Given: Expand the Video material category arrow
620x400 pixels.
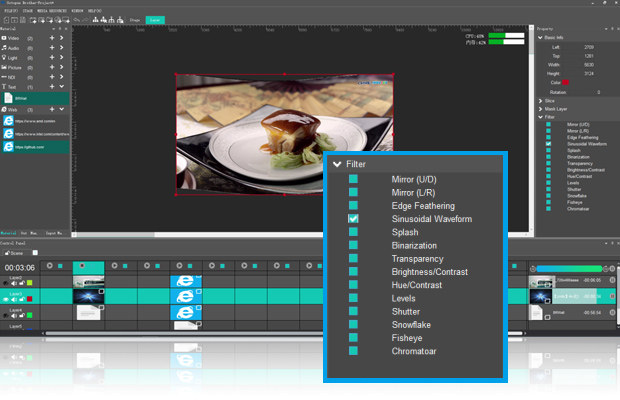Looking at the screenshot, I should 62,38.
